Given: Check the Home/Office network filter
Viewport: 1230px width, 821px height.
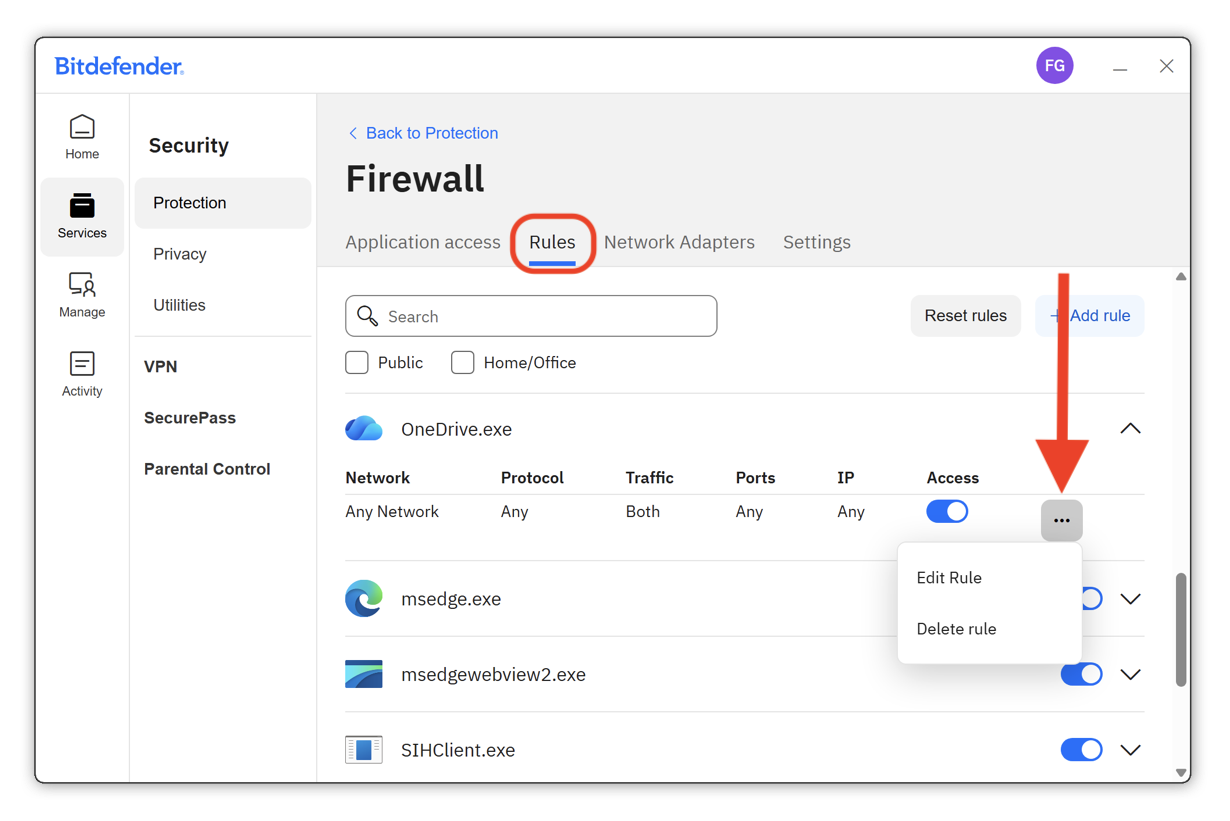Looking at the screenshot, I should pos(462,363).
